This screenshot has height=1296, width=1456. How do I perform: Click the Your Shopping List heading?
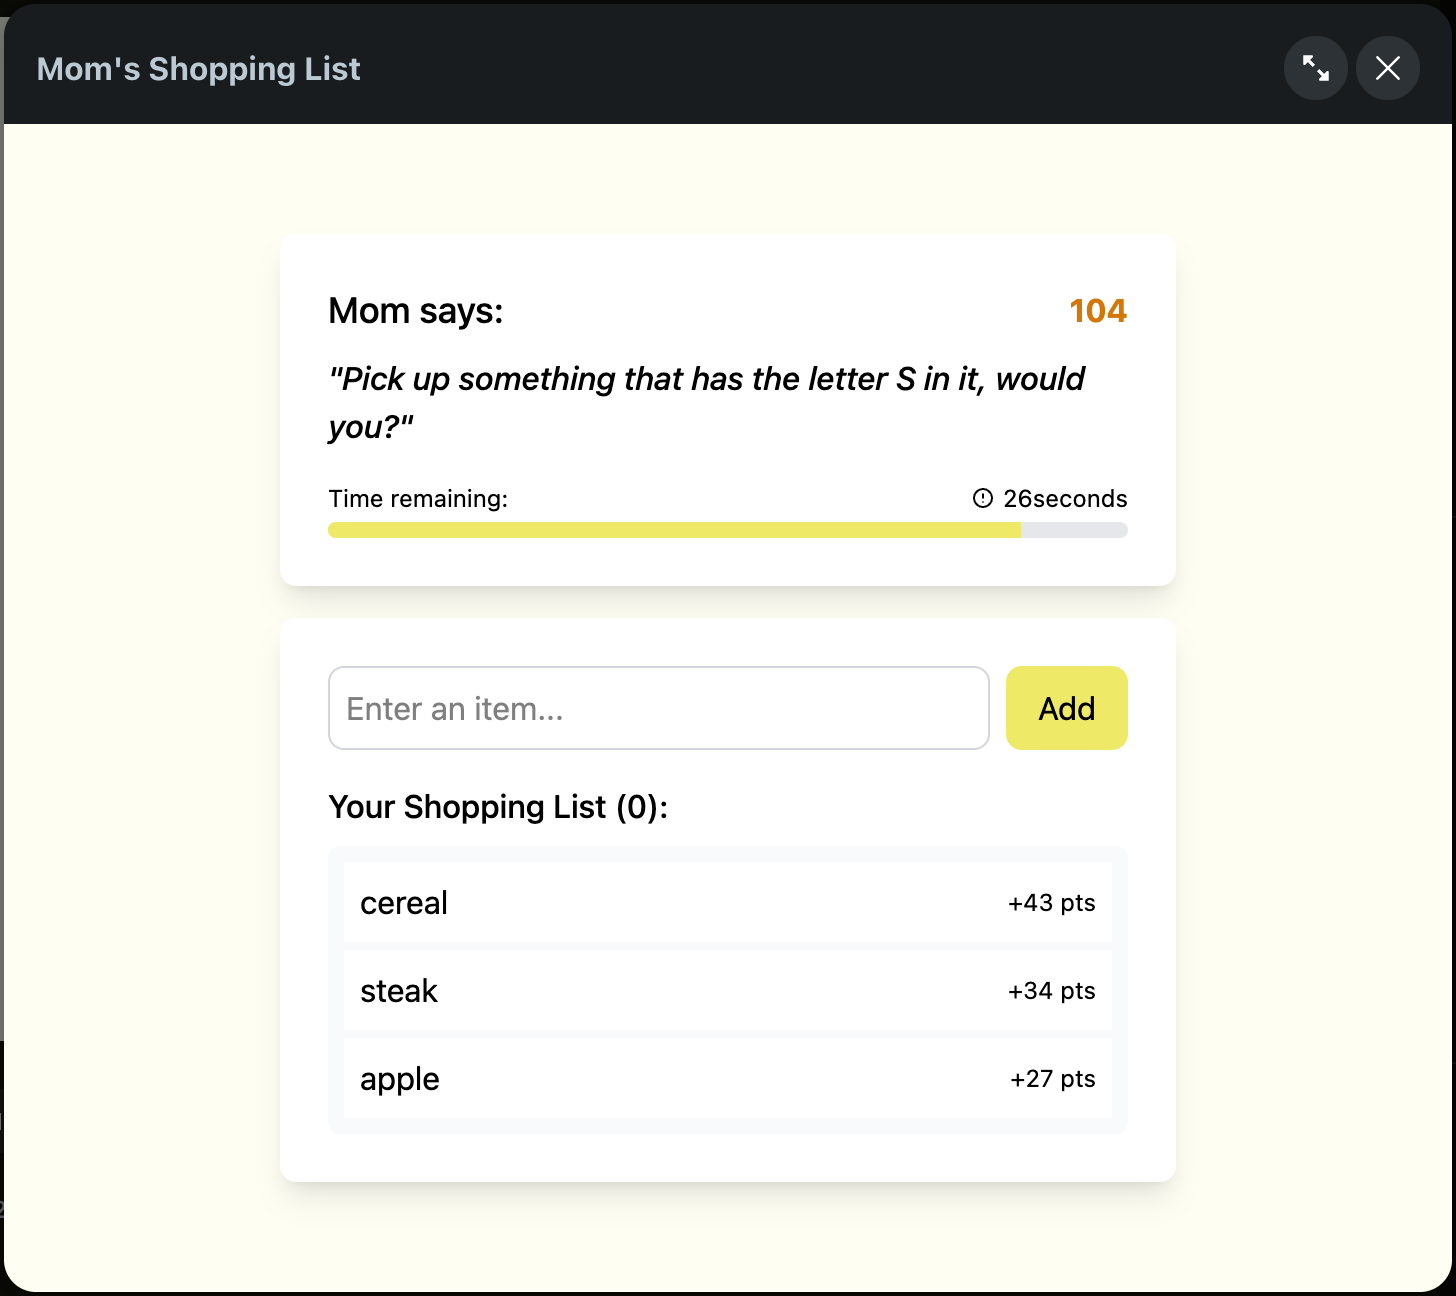(498, 807)
